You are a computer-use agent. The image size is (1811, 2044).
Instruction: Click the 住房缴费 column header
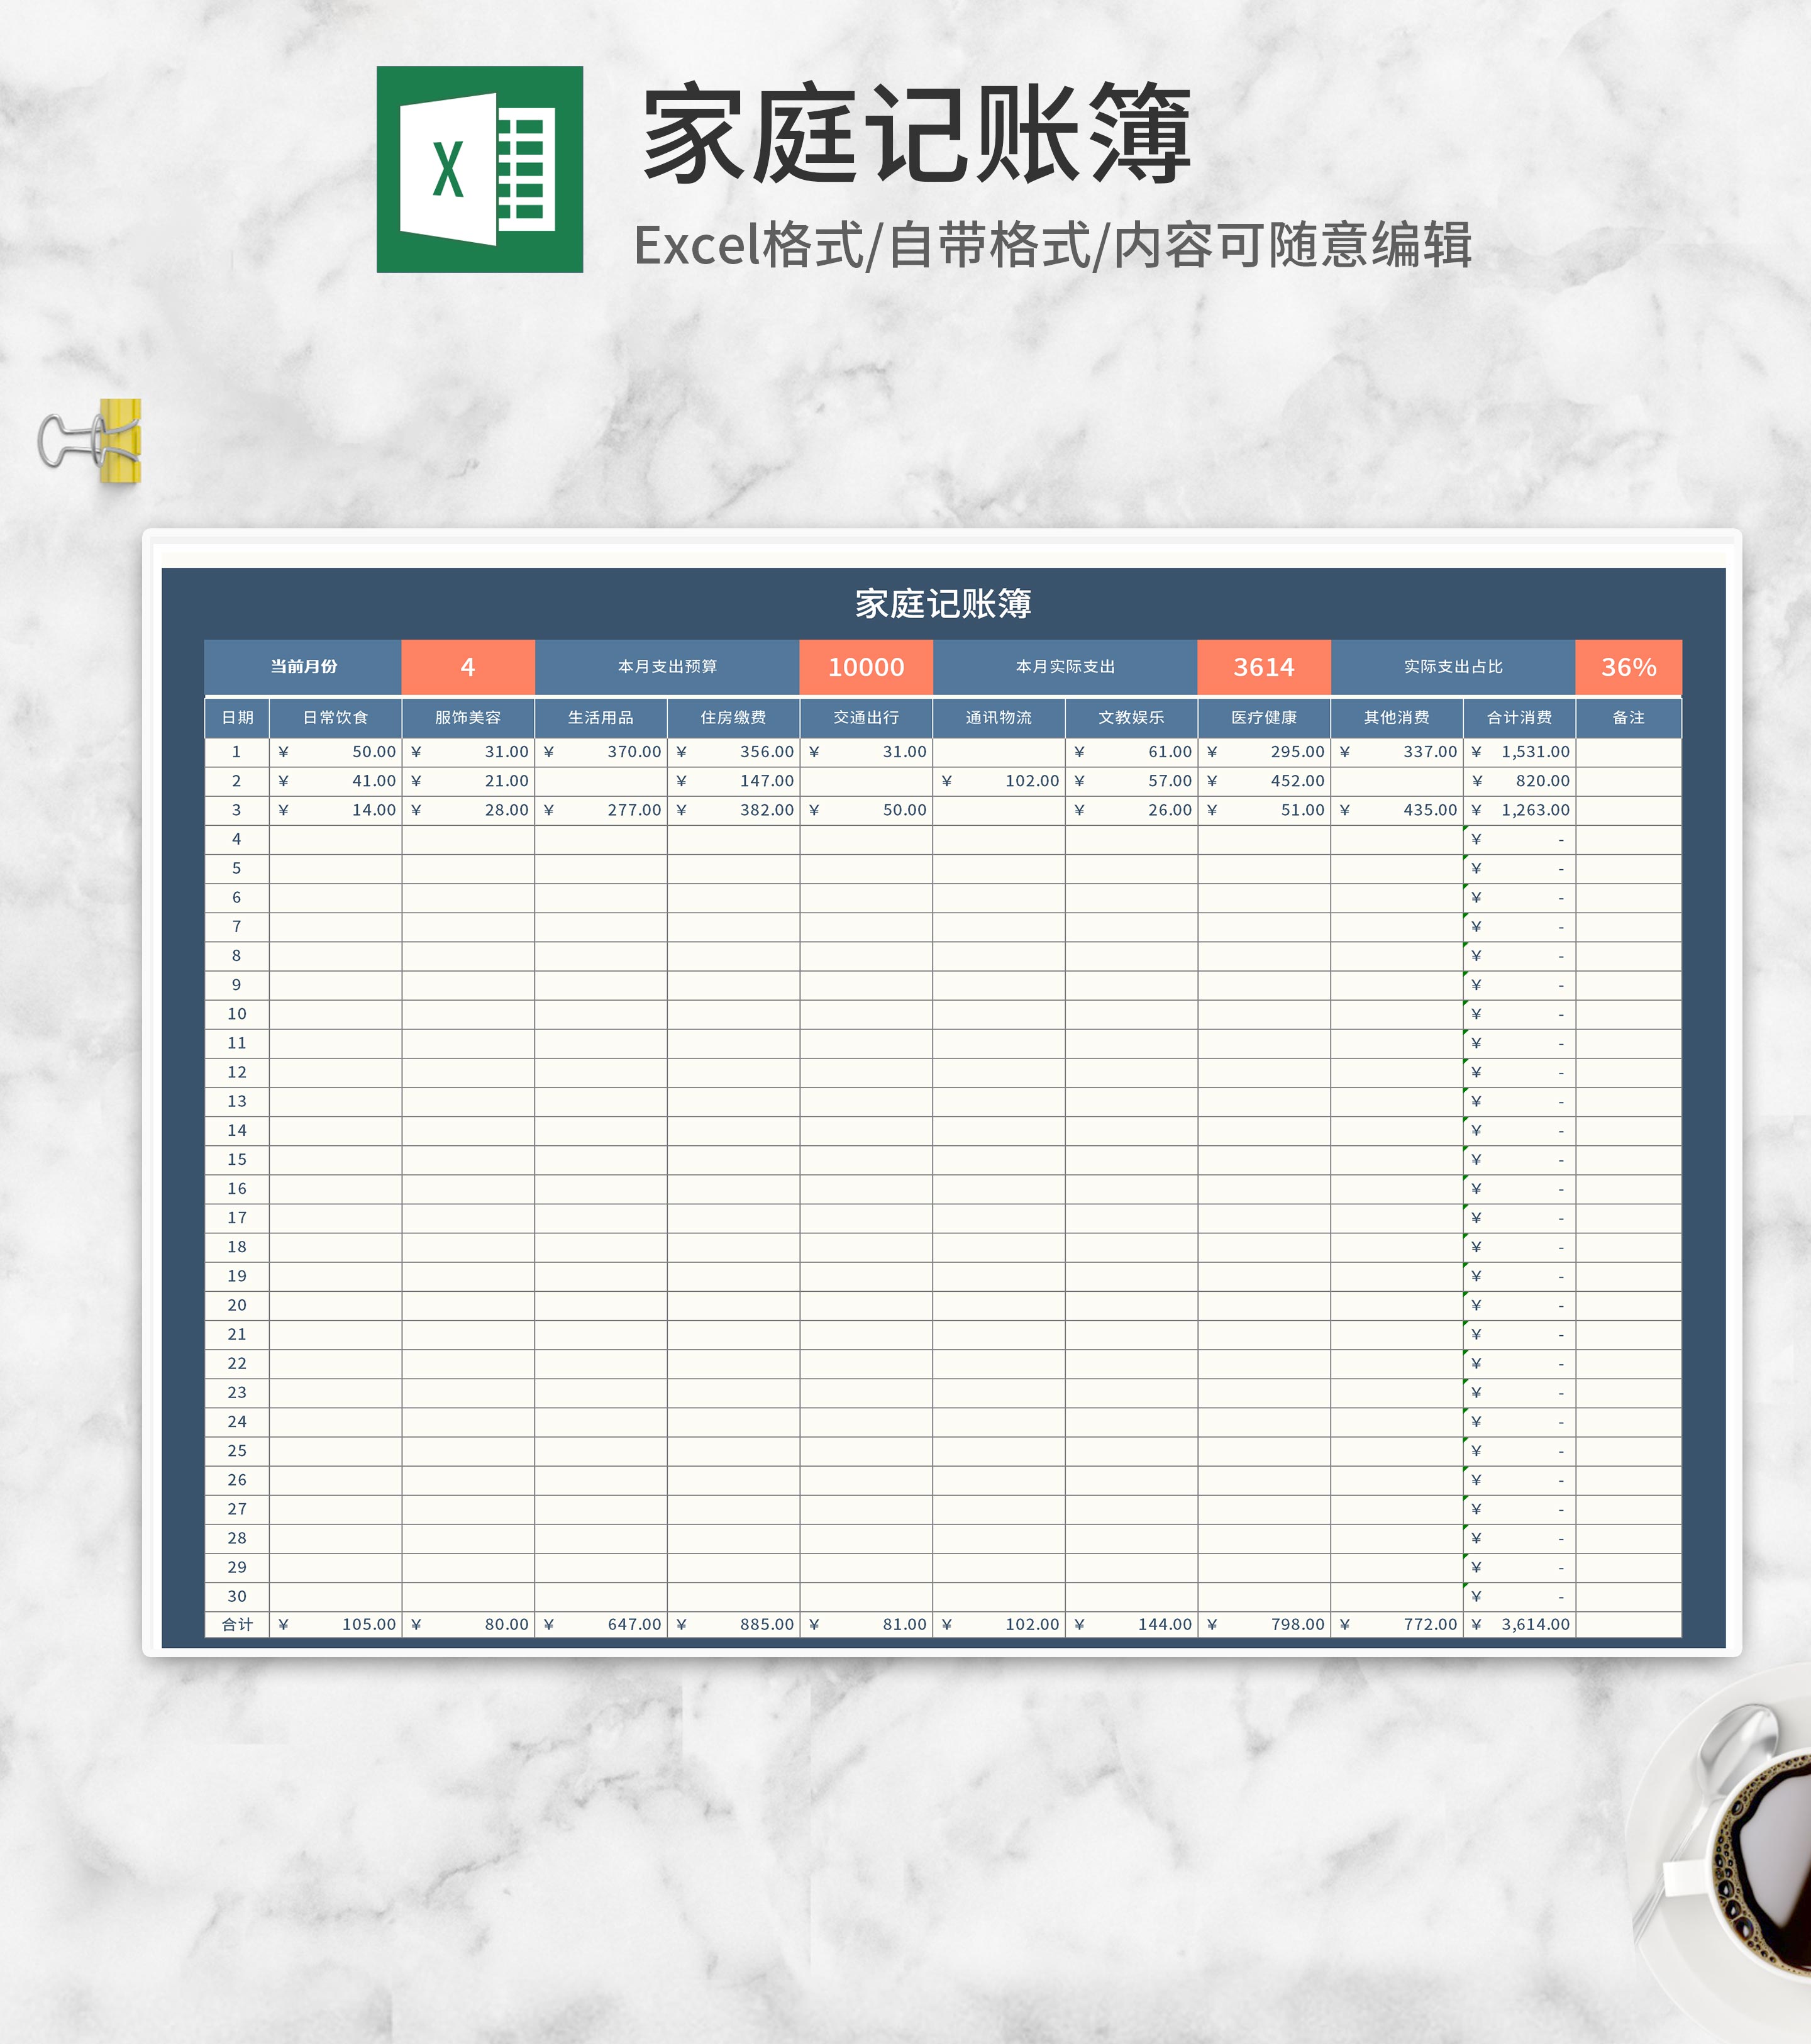click(x=733, y=717)
